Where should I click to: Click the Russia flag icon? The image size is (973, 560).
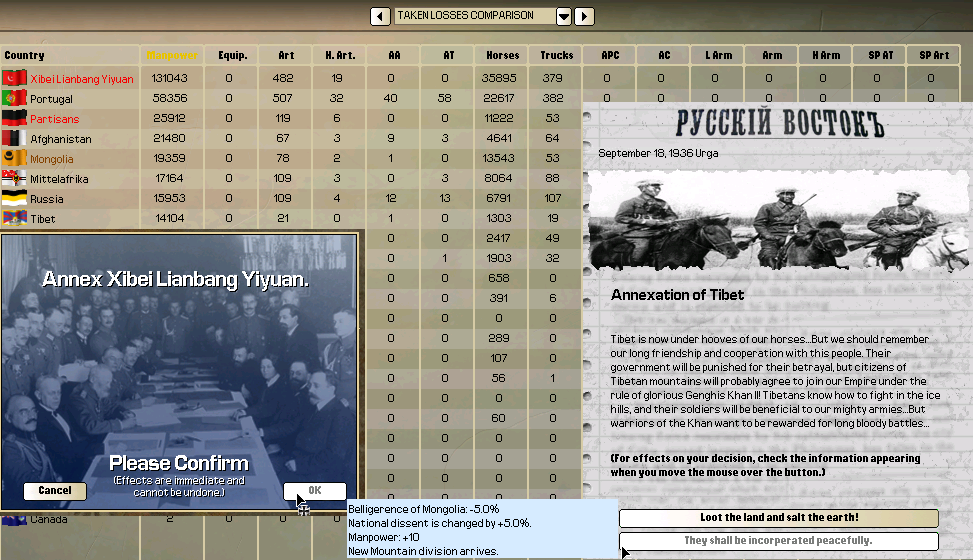[14, 198]
